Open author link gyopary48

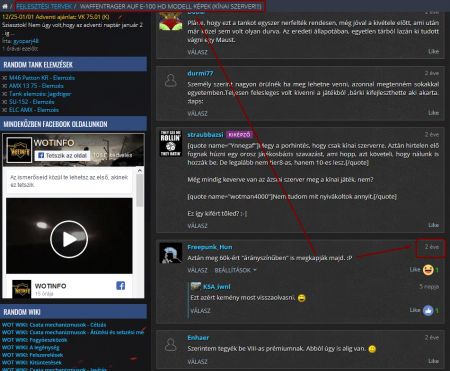pyautogui.click(x=26, y=41)
